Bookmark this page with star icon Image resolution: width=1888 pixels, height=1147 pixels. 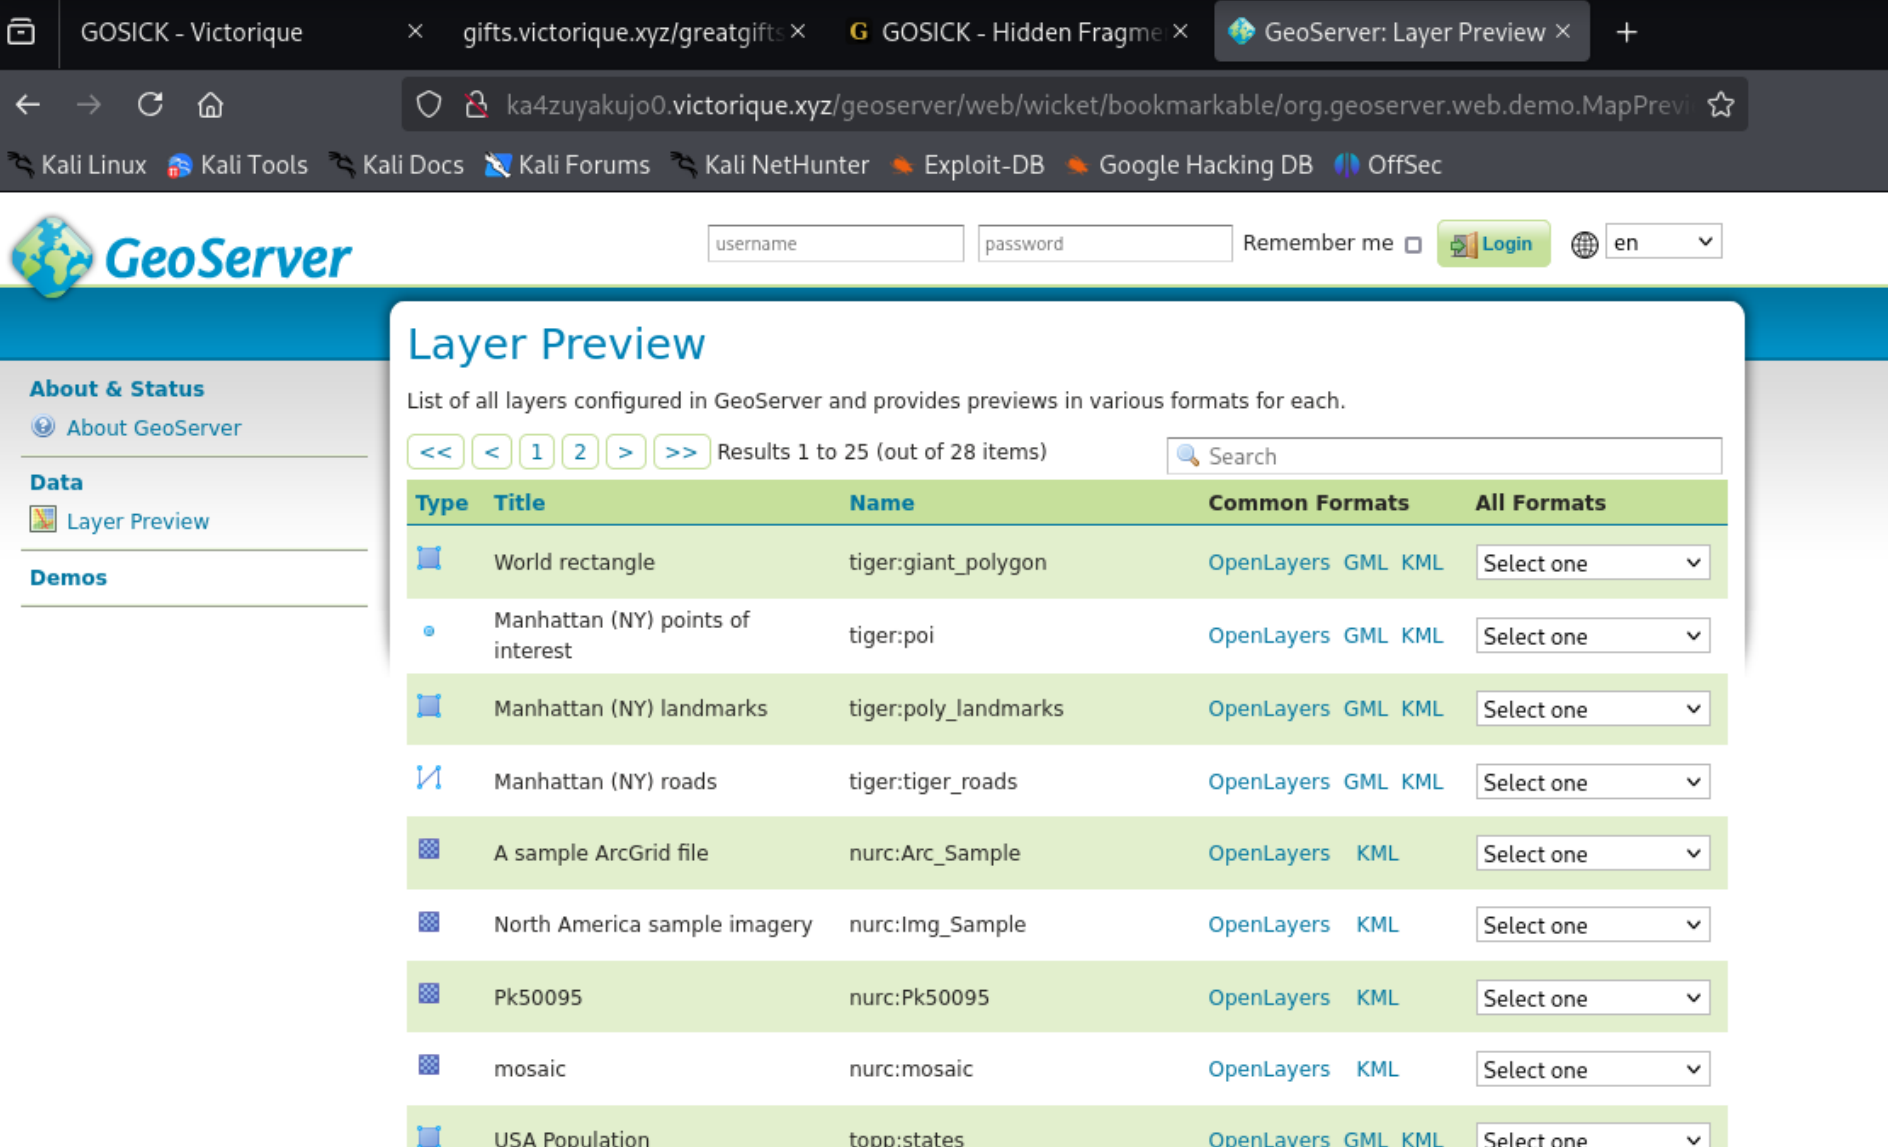tap(1720, 104)
